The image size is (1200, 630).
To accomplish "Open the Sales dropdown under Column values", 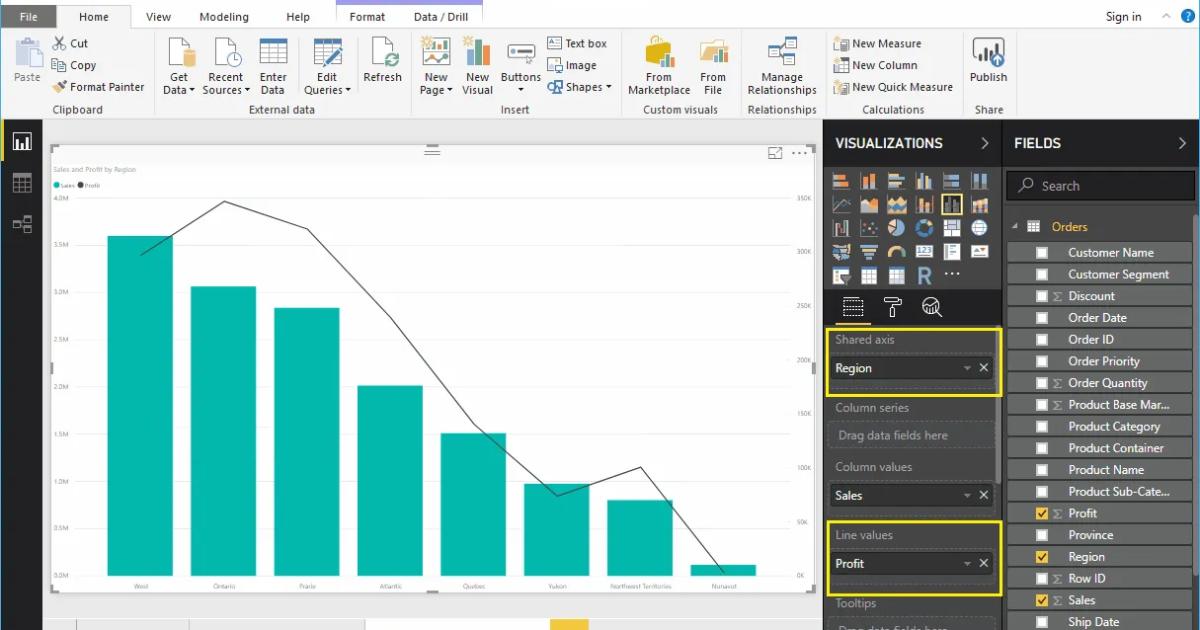I will point(966,495).
